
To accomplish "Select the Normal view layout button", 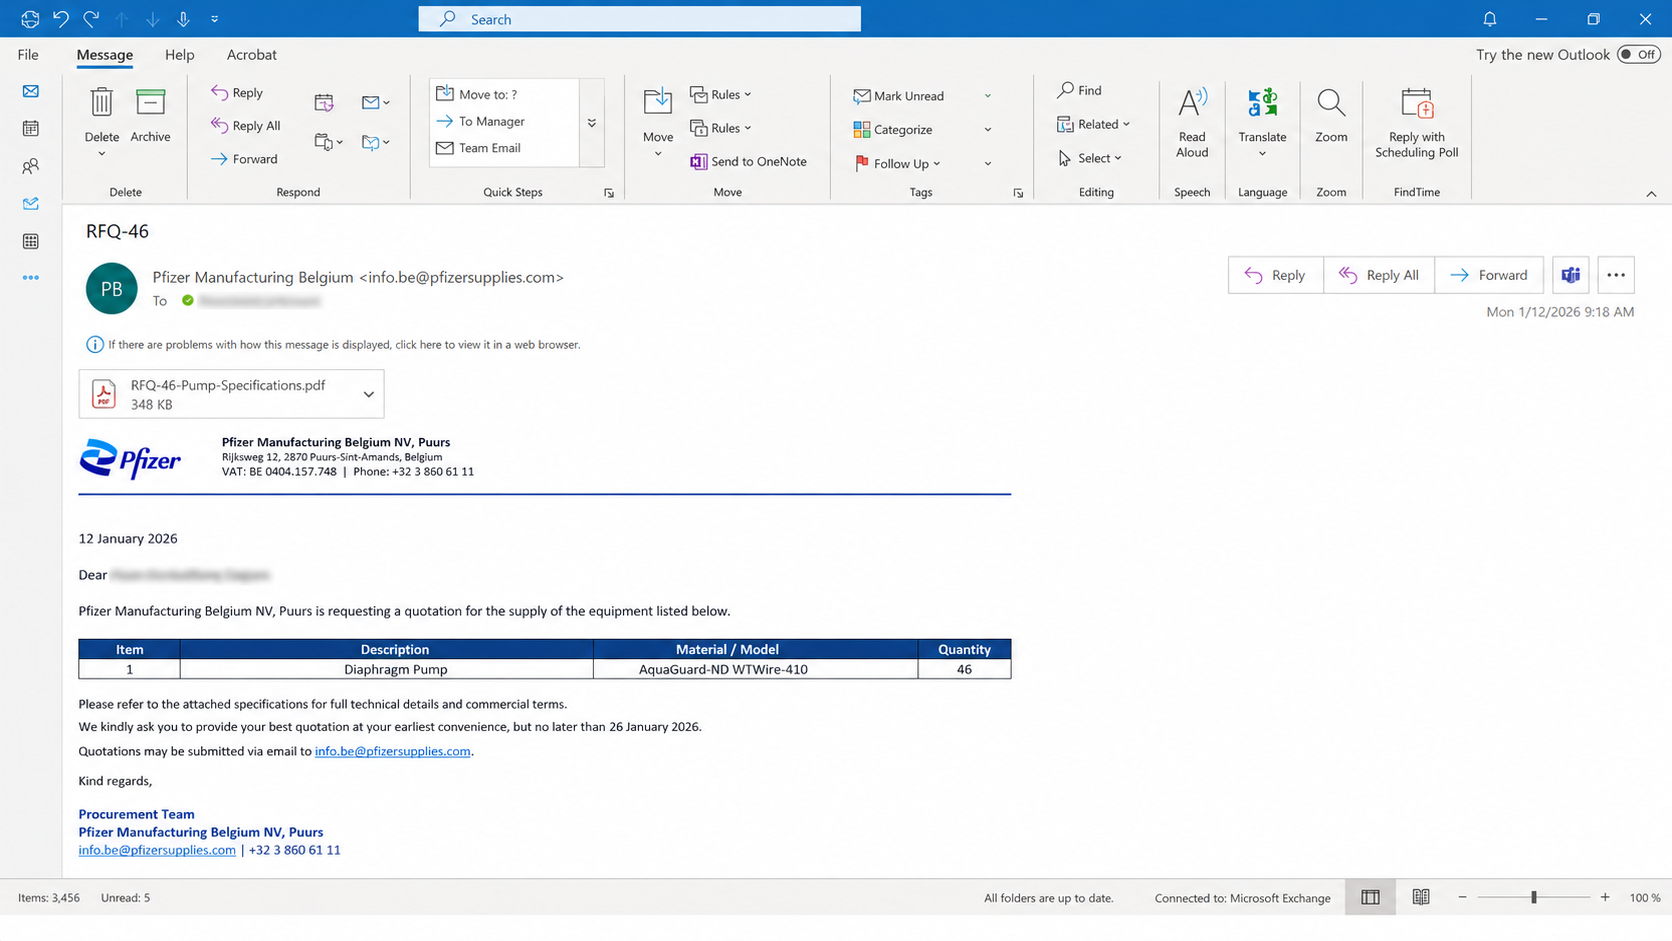I will (x=1370, y=897).
